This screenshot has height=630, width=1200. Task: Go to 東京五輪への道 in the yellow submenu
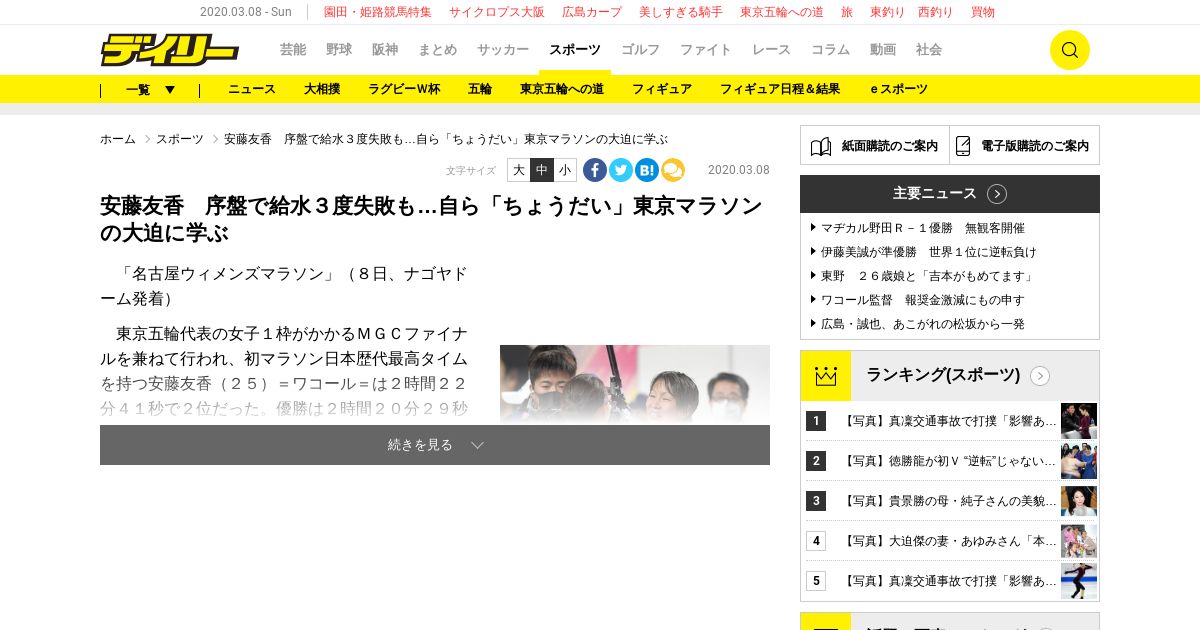[562, 89]
